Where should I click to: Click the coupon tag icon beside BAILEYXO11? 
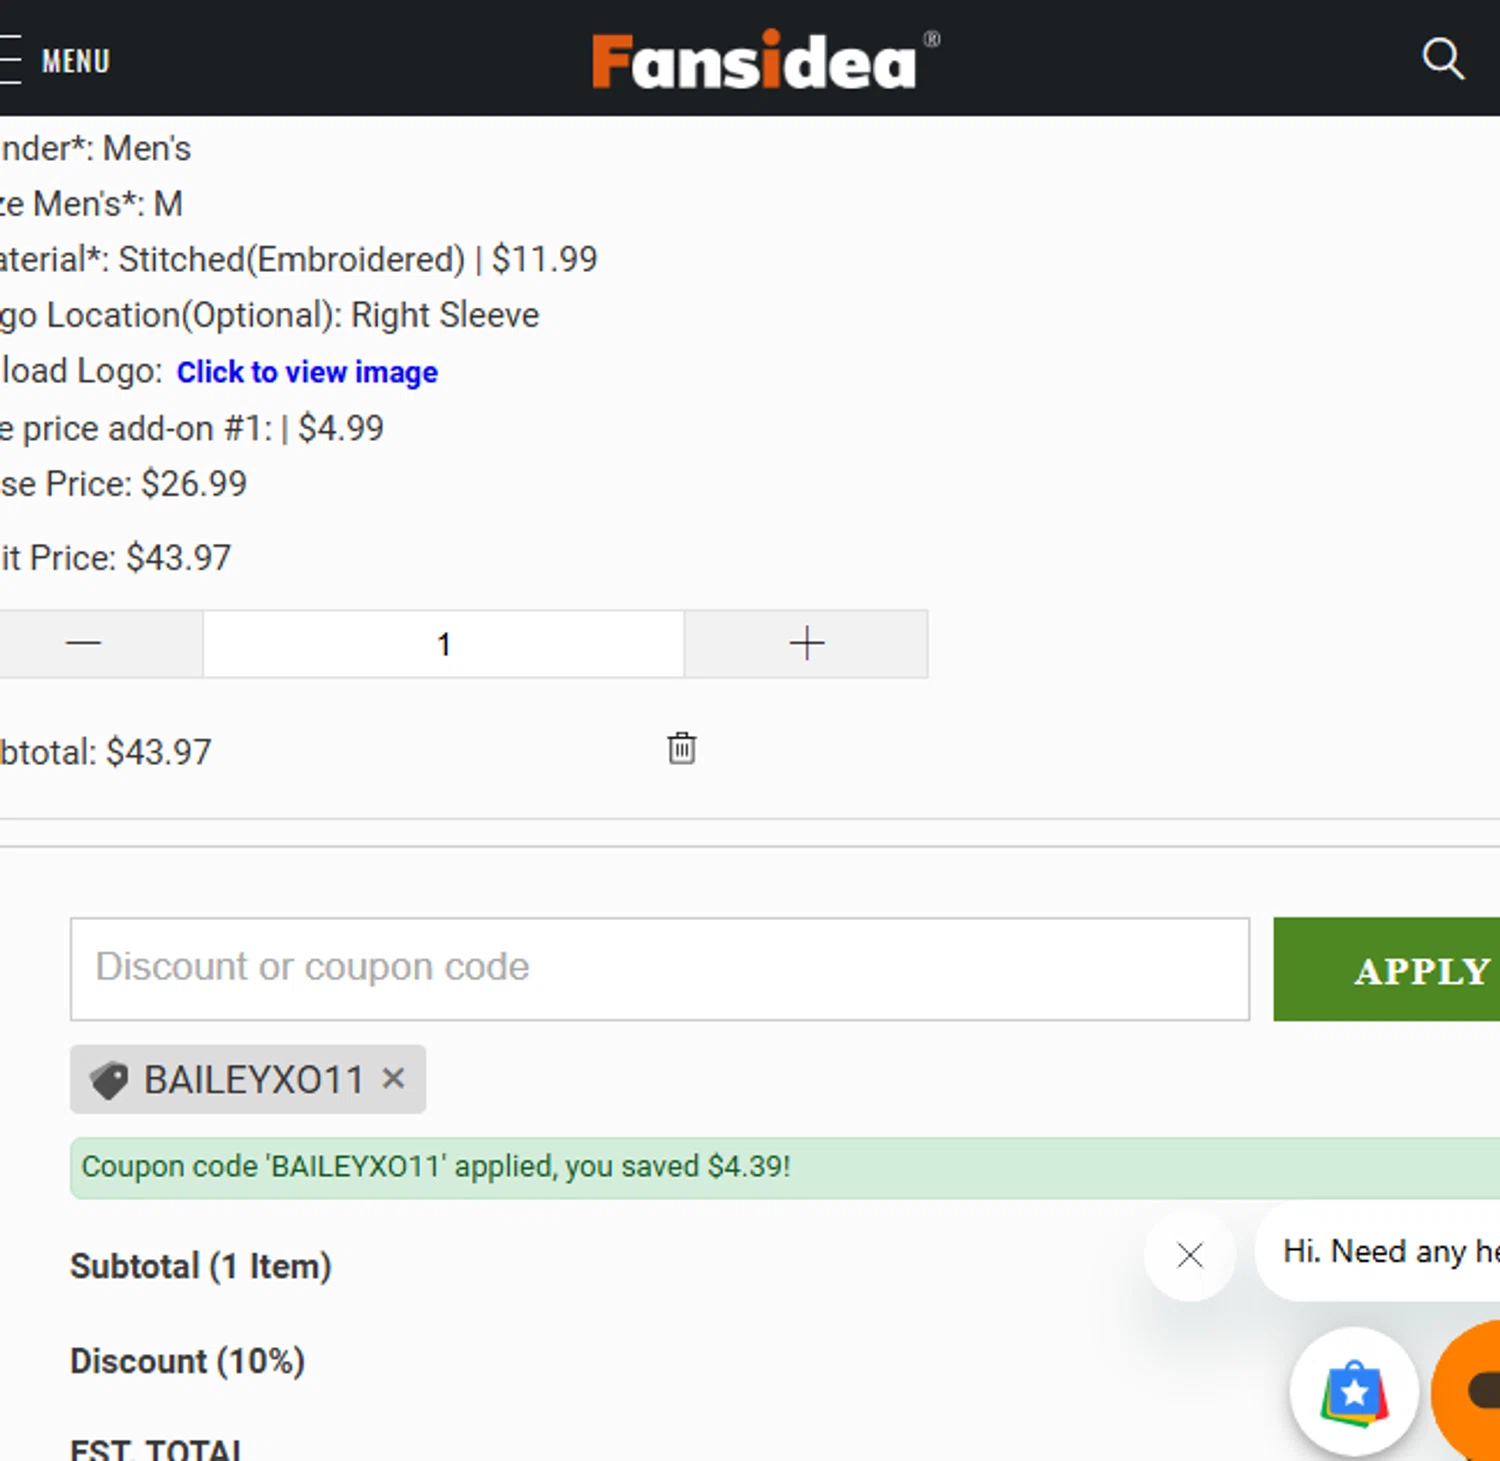109,1080
